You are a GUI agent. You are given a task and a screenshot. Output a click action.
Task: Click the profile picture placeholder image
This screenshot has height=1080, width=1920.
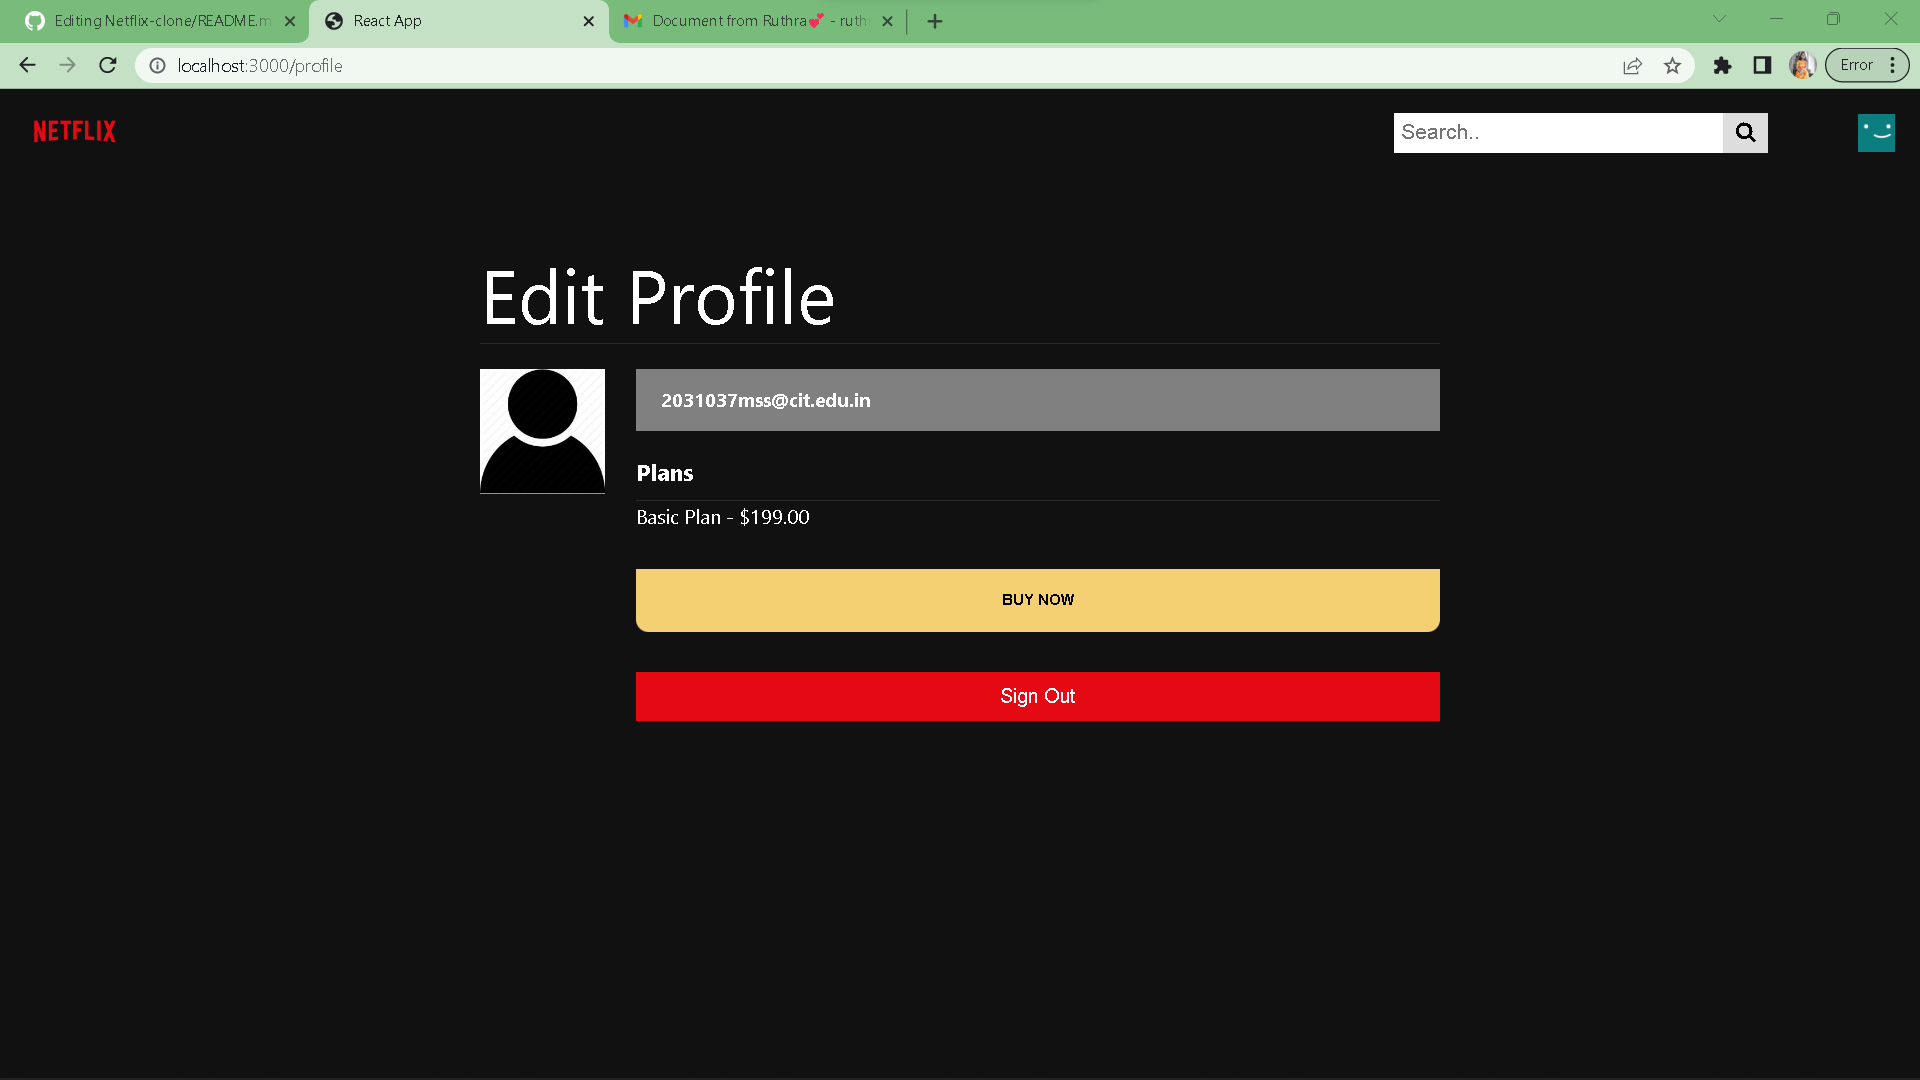pyautogui.click(x=541, y=430)
